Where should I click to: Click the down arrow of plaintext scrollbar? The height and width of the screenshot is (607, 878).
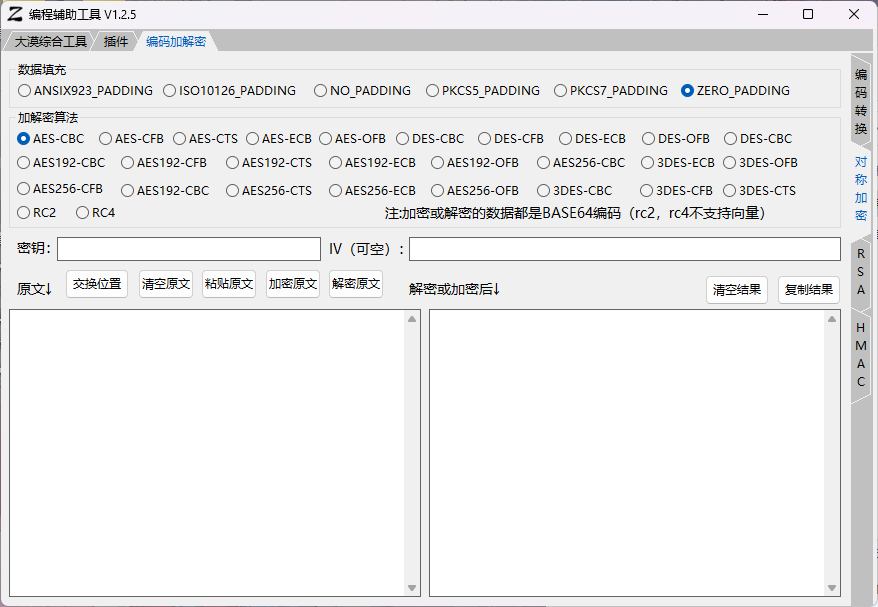[x=412, y=588]
